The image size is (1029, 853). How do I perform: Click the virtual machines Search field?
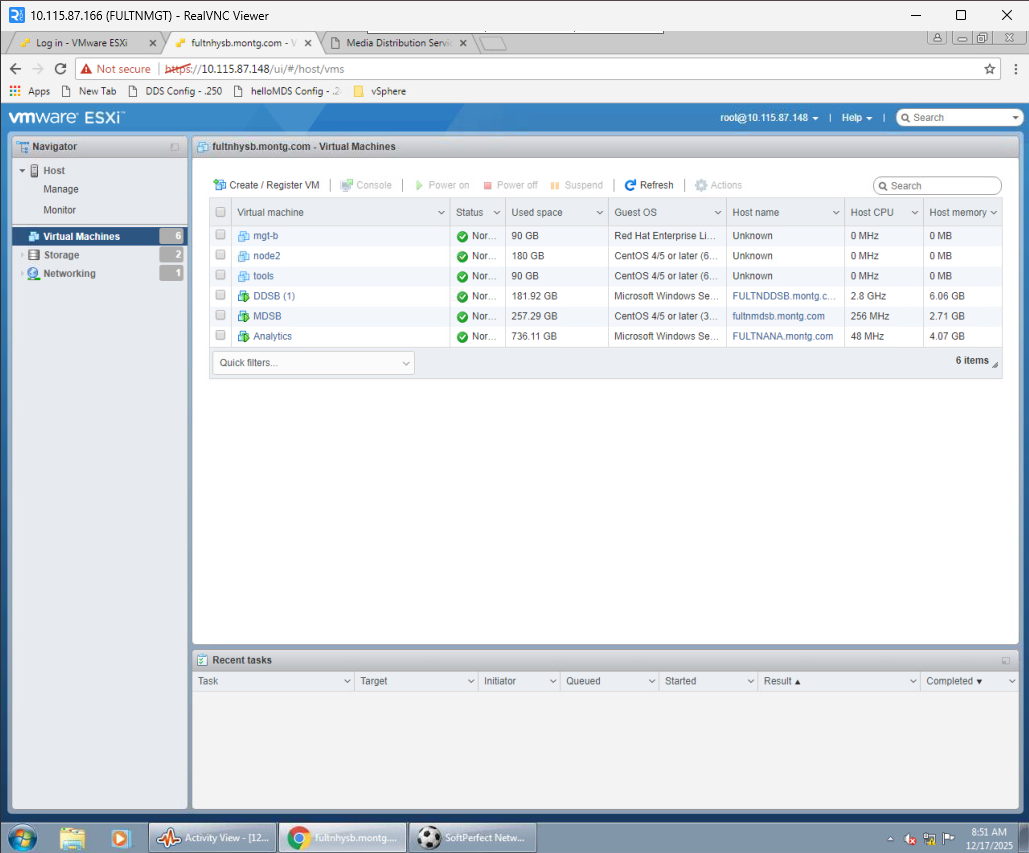tap(937, 186)
